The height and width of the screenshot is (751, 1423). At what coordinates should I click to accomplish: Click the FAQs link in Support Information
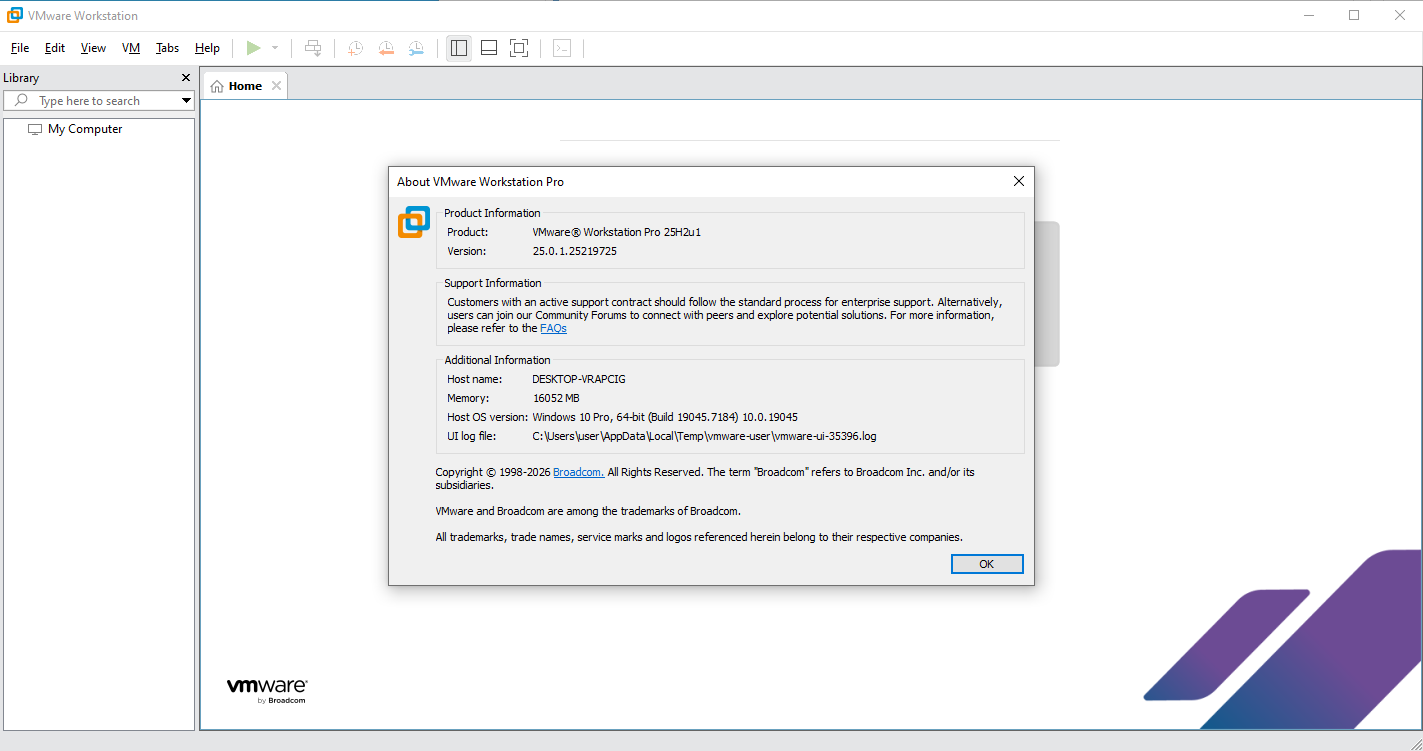click(553, 328)
